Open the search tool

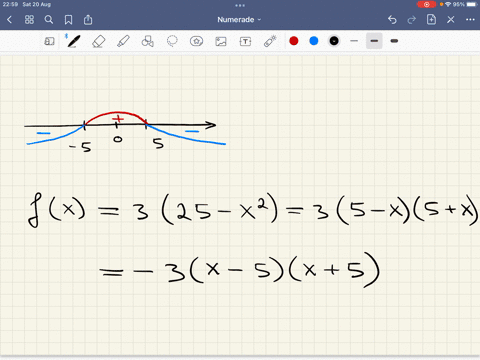click(49, 20)
